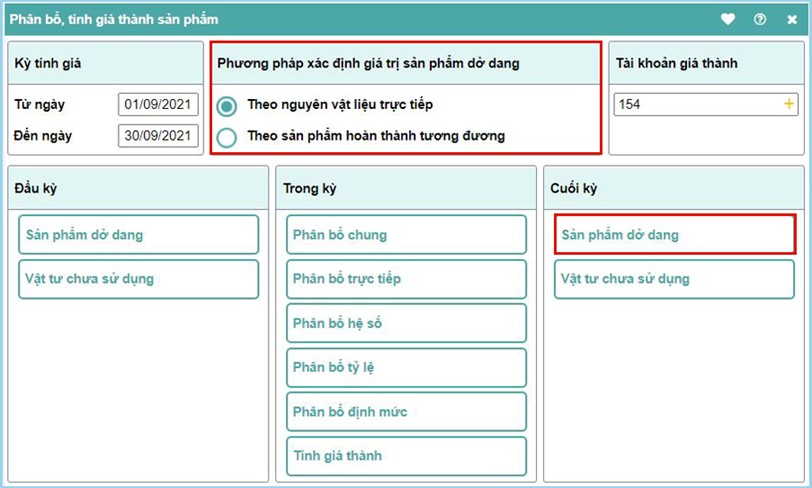Open the 'Phân bổ hệ số' allocation
This screenshot has width=812, height=488.
click(406, 323)
